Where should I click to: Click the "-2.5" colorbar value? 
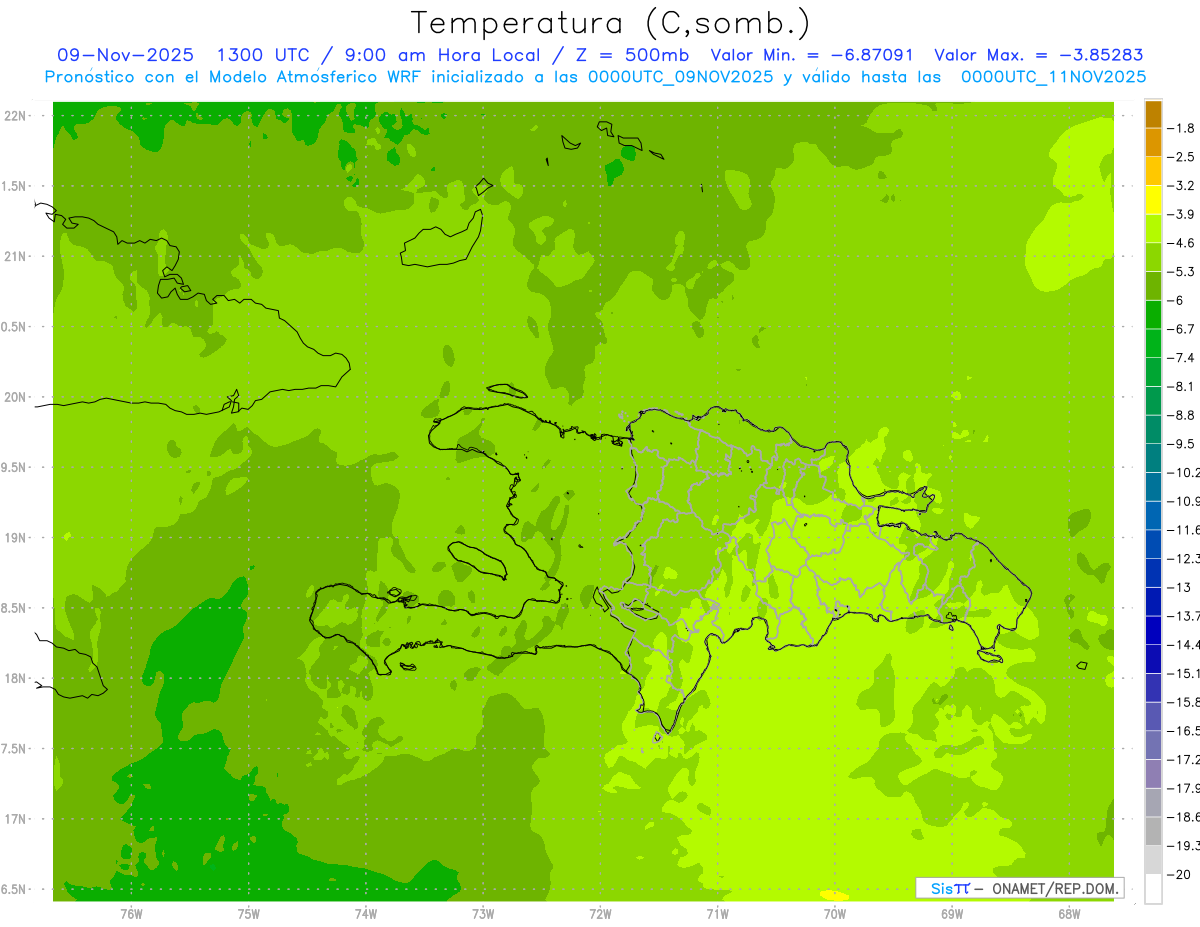click(1181, 157)
